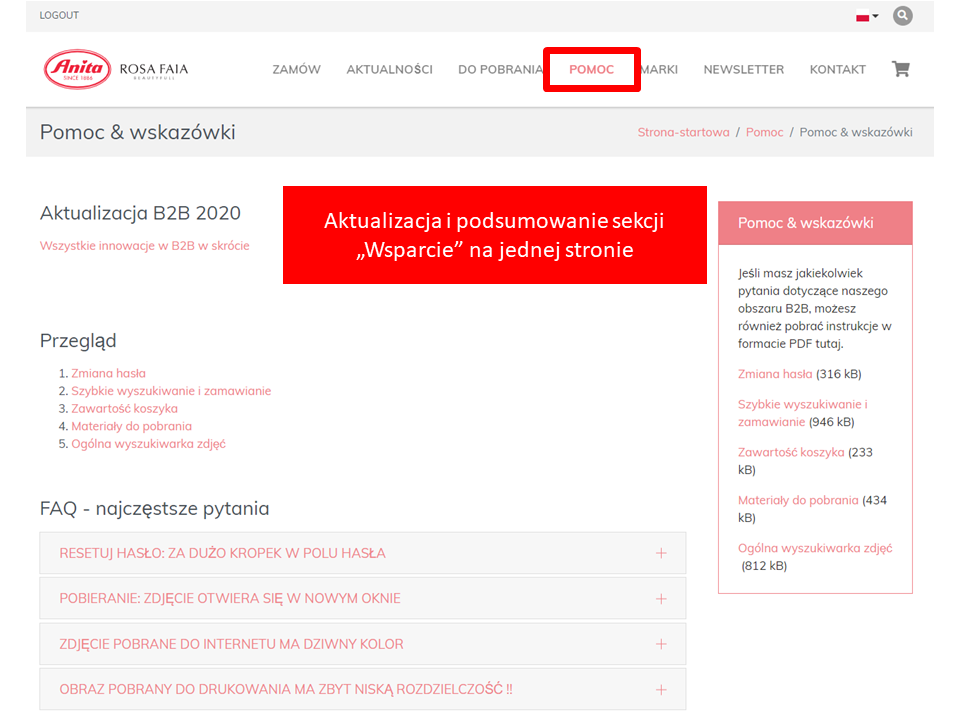The image size is (960, 720).
Task: Expand ZDJĘCIE POBRANE DO INTERNETU question
Action: pyautogui.click(x=362, y=644)
